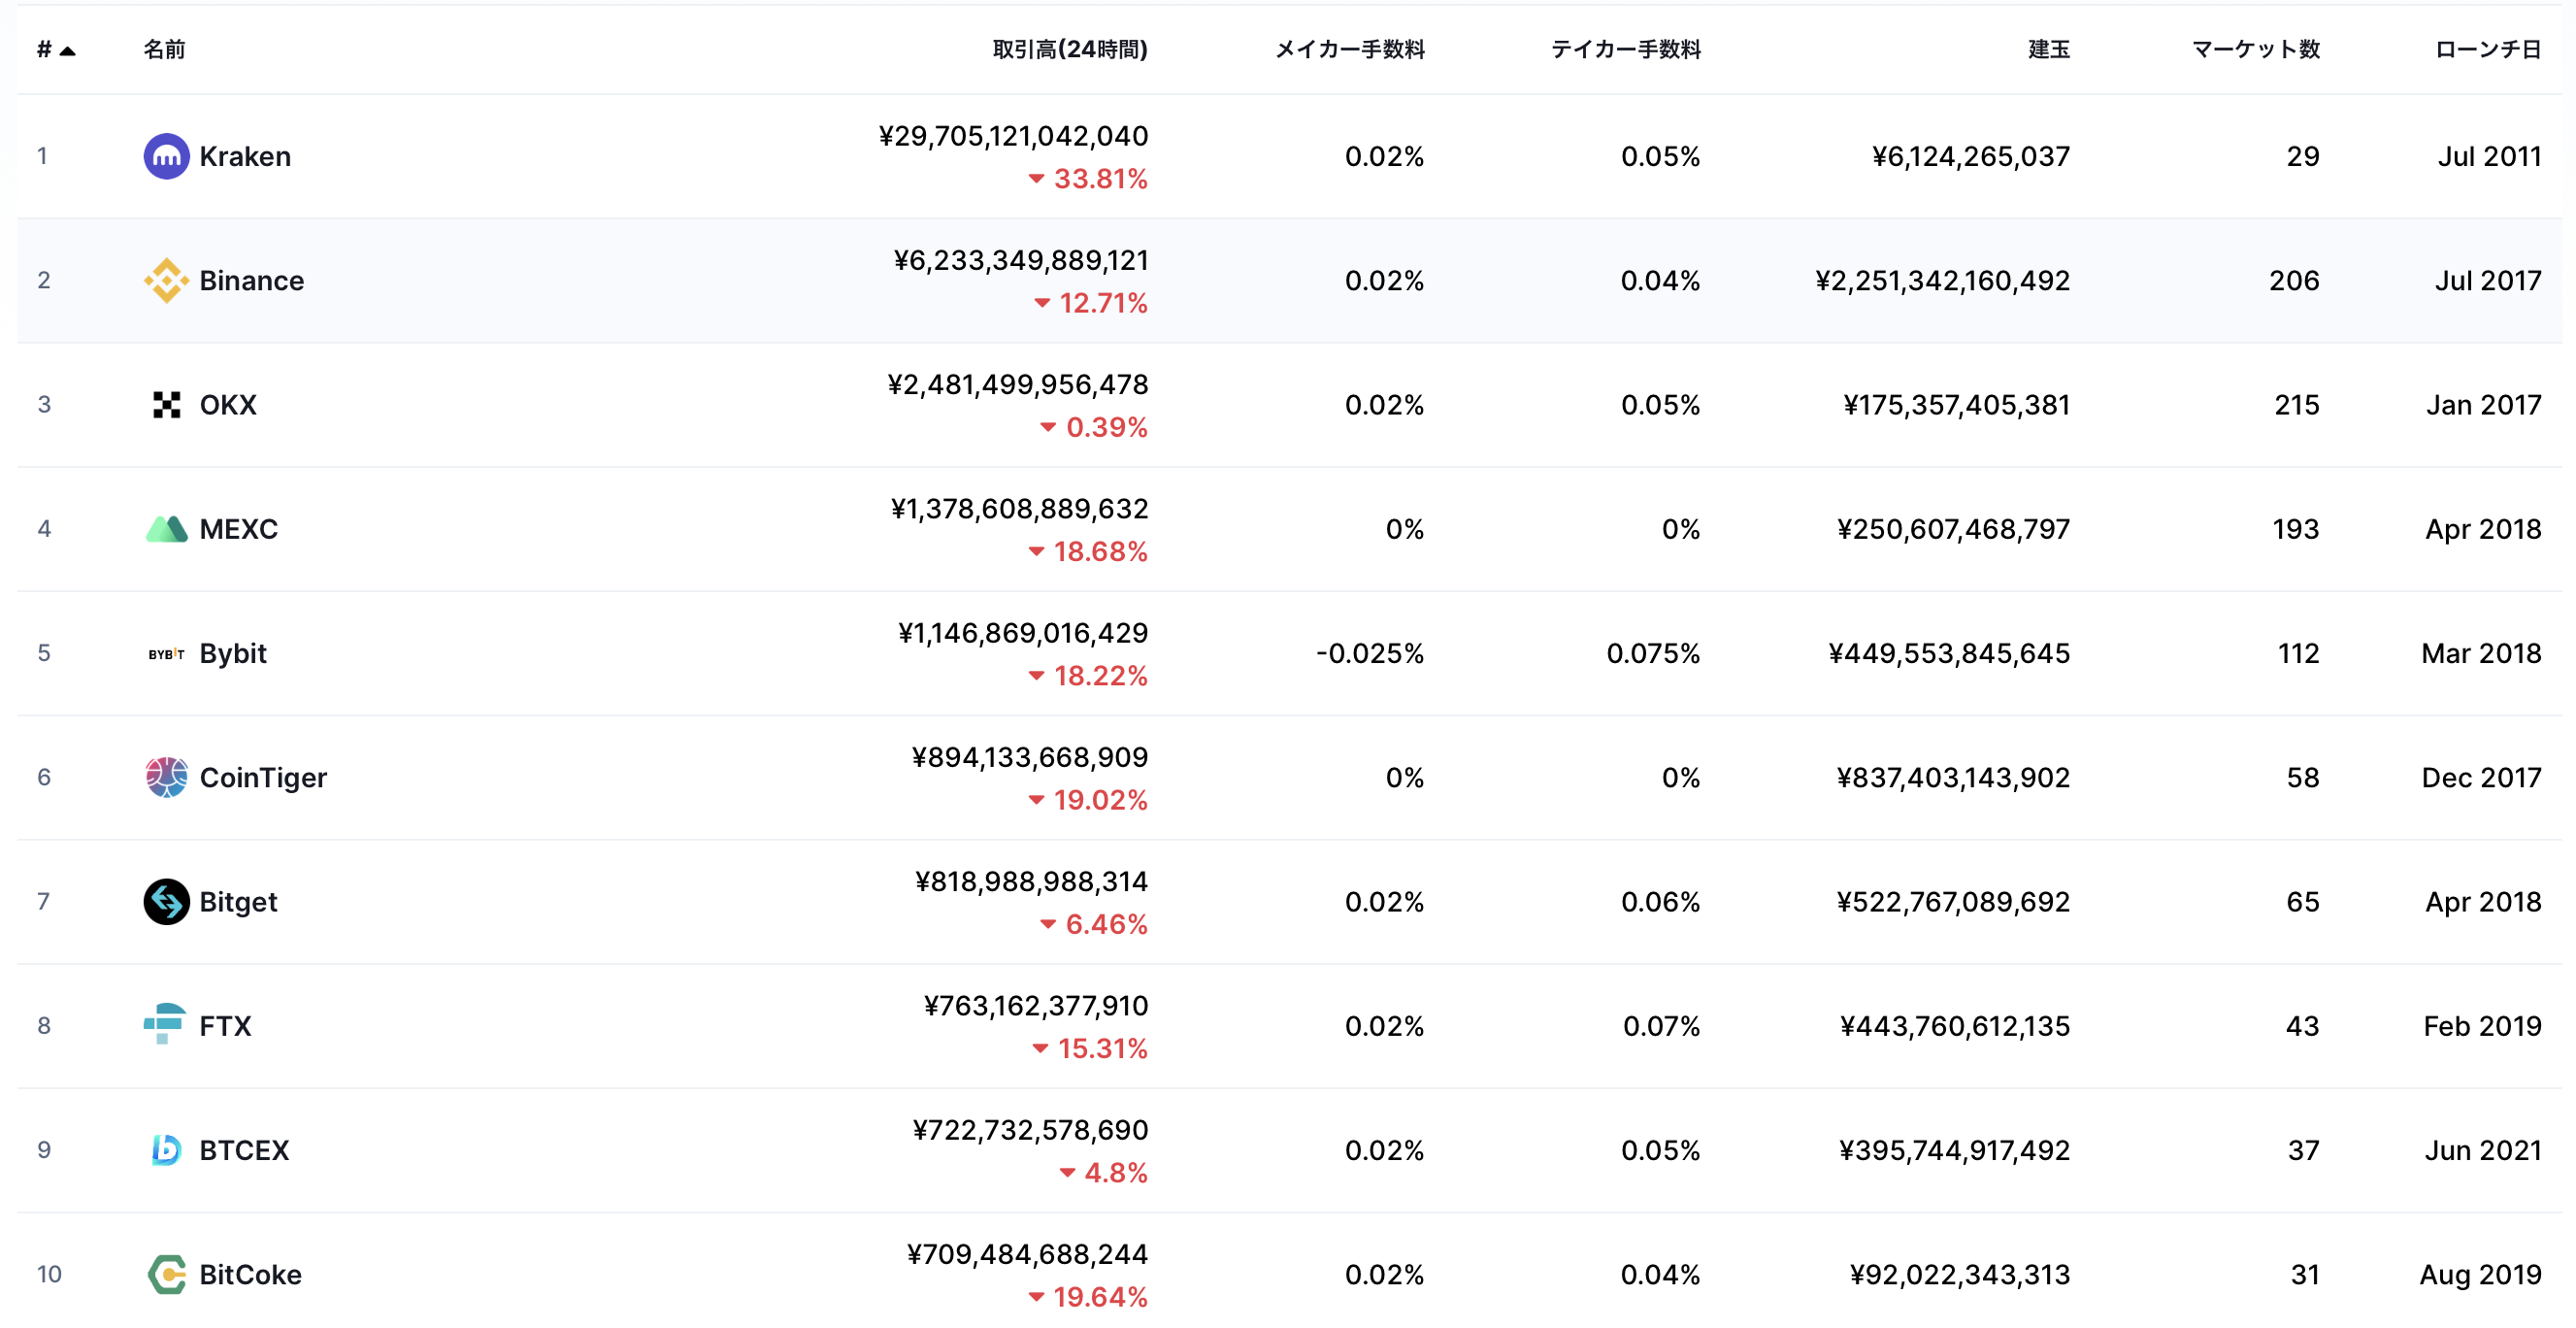Click the Bitget exchange logo
Image resolution: width=2576 pixels, height=1328 pixels.
coord(166,902)
